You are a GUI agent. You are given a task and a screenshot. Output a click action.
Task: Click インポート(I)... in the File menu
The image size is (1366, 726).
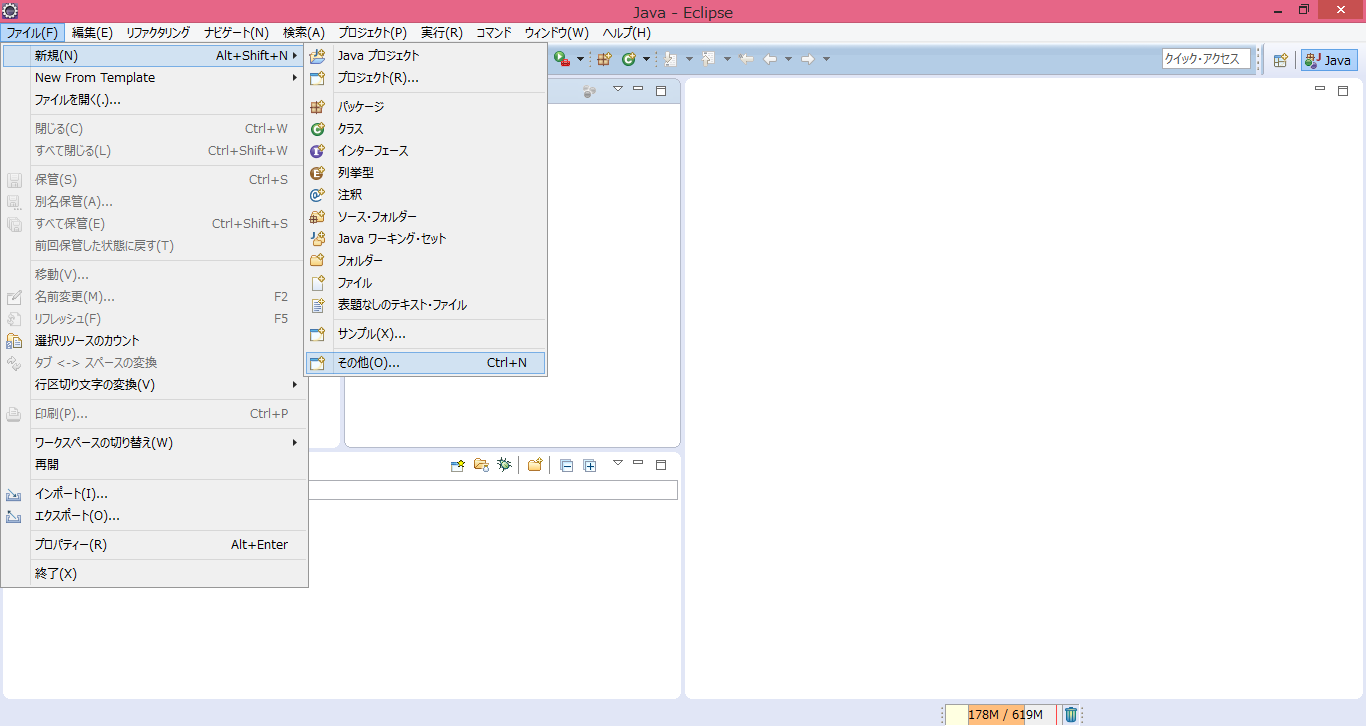click(155, 494)
